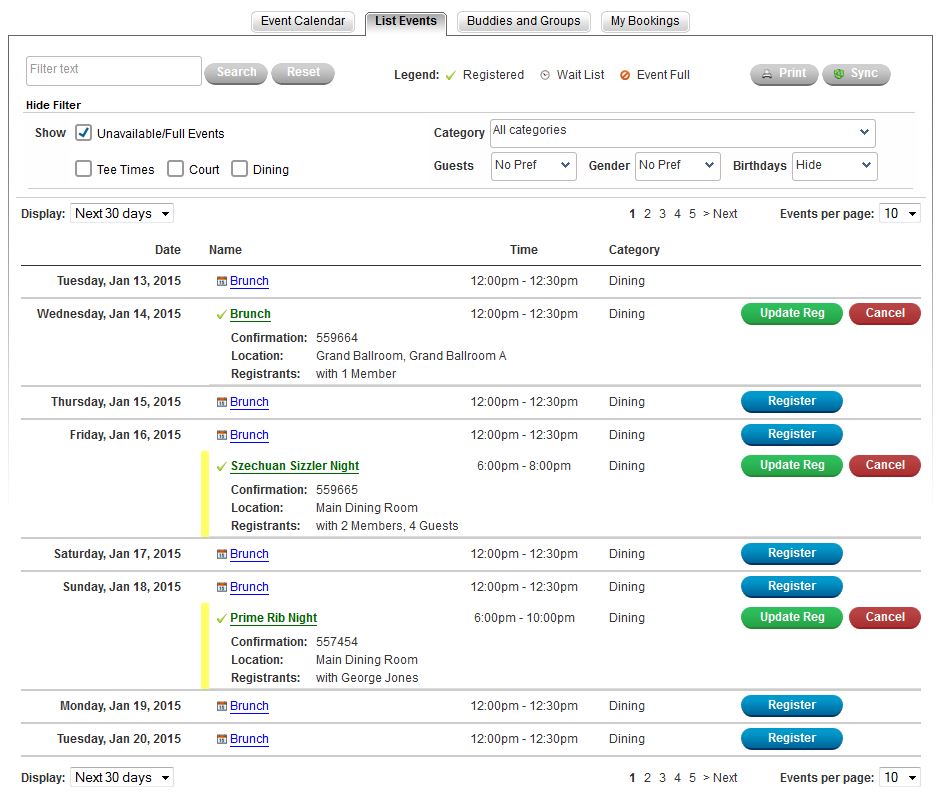Open the My Bookings tab
The image size is (942, 806).
[645, 21]
